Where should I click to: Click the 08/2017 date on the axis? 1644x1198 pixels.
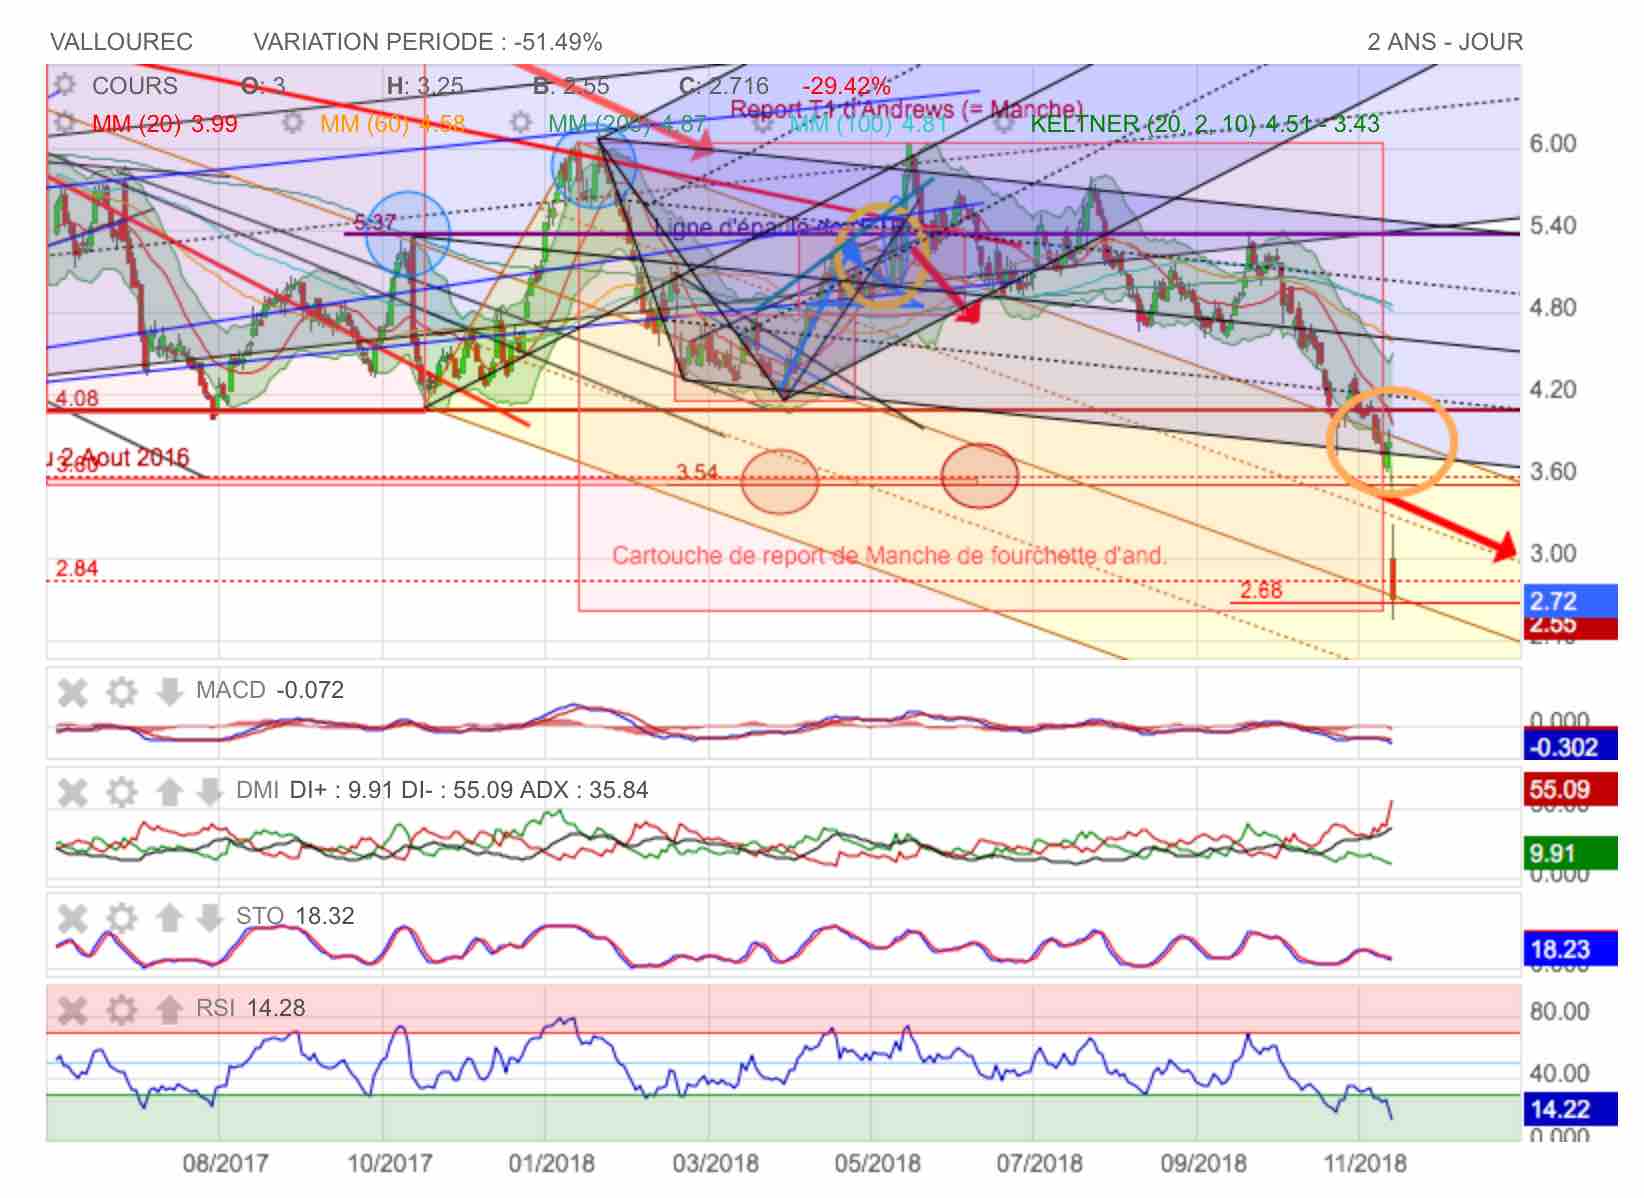coord(225,1164)
